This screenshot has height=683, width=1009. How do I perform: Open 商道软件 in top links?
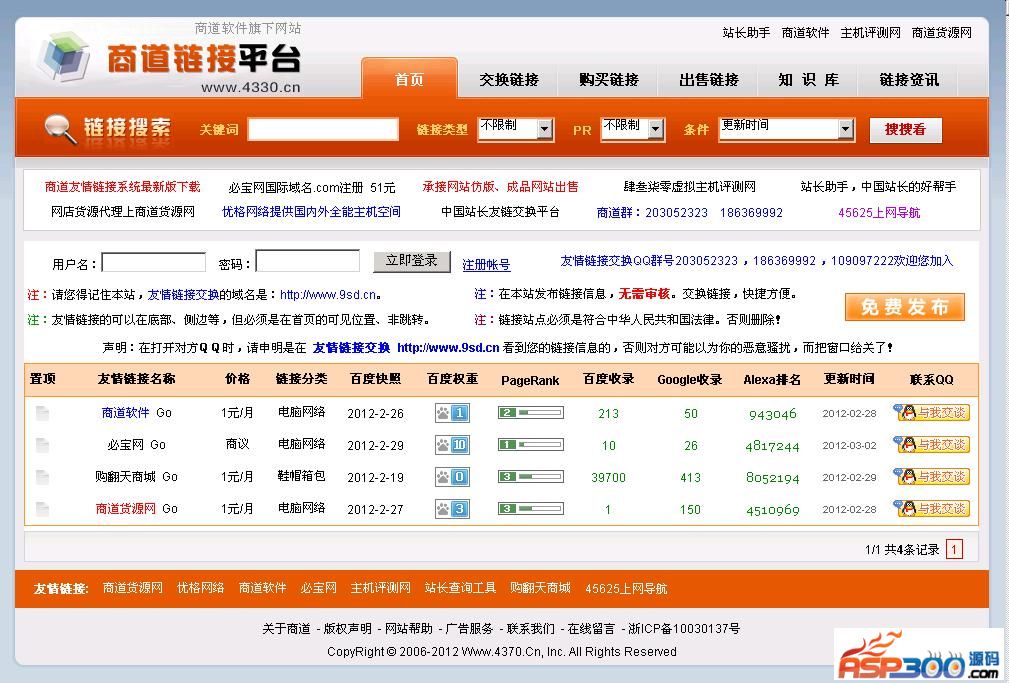tap(805, 33)
